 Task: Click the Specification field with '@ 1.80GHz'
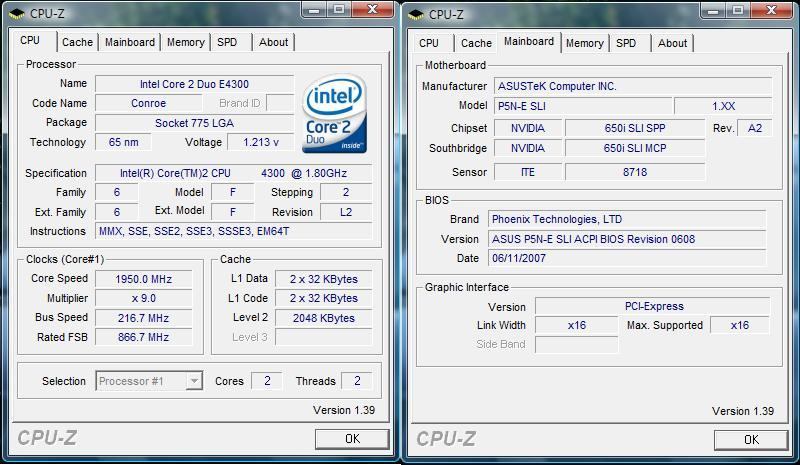[234, 173]
